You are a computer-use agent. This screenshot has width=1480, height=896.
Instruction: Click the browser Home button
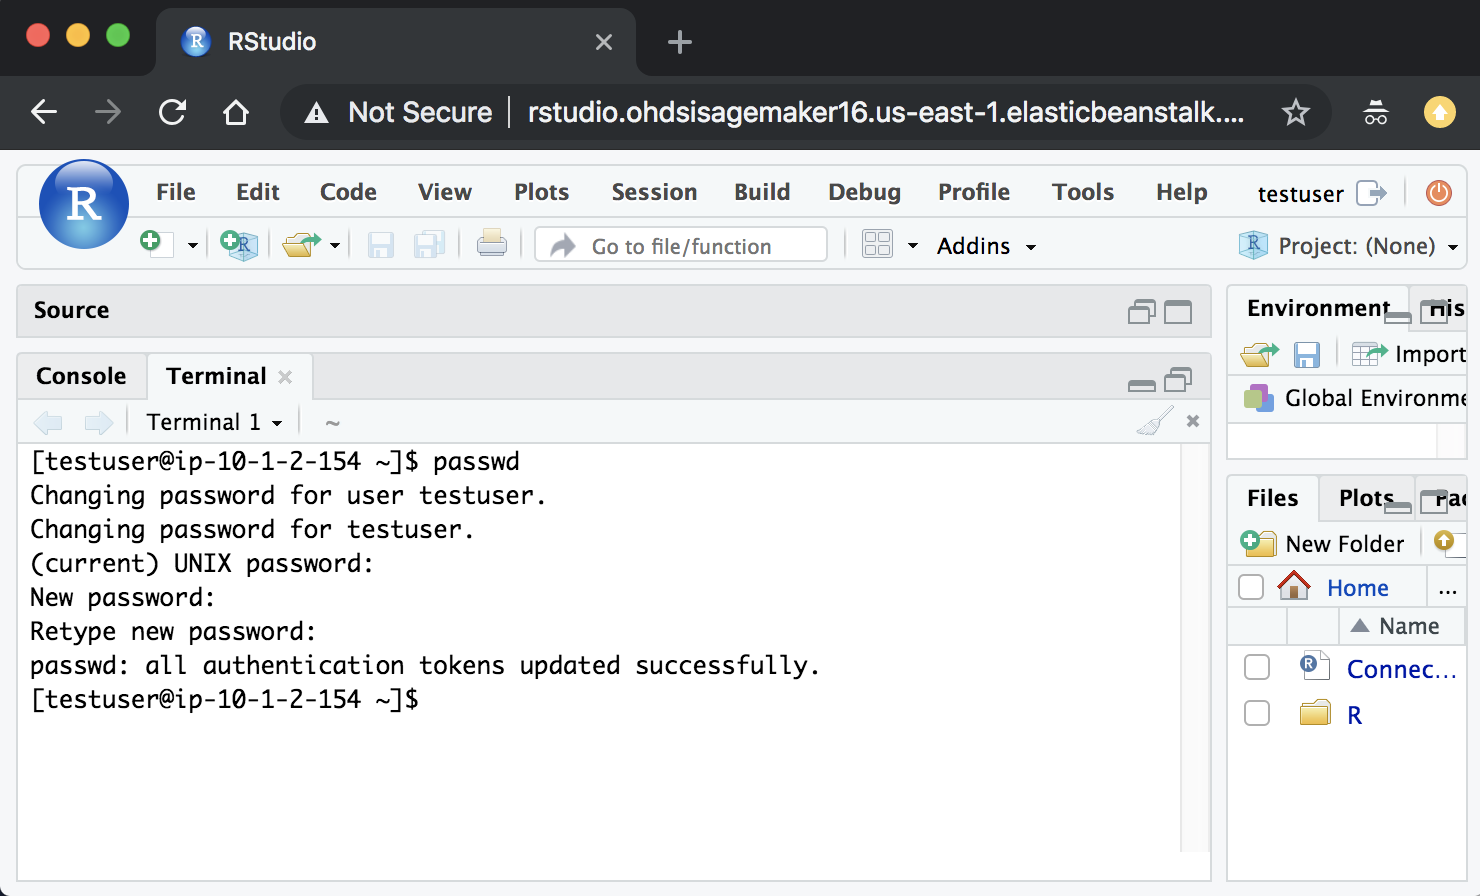pos(236,112)
